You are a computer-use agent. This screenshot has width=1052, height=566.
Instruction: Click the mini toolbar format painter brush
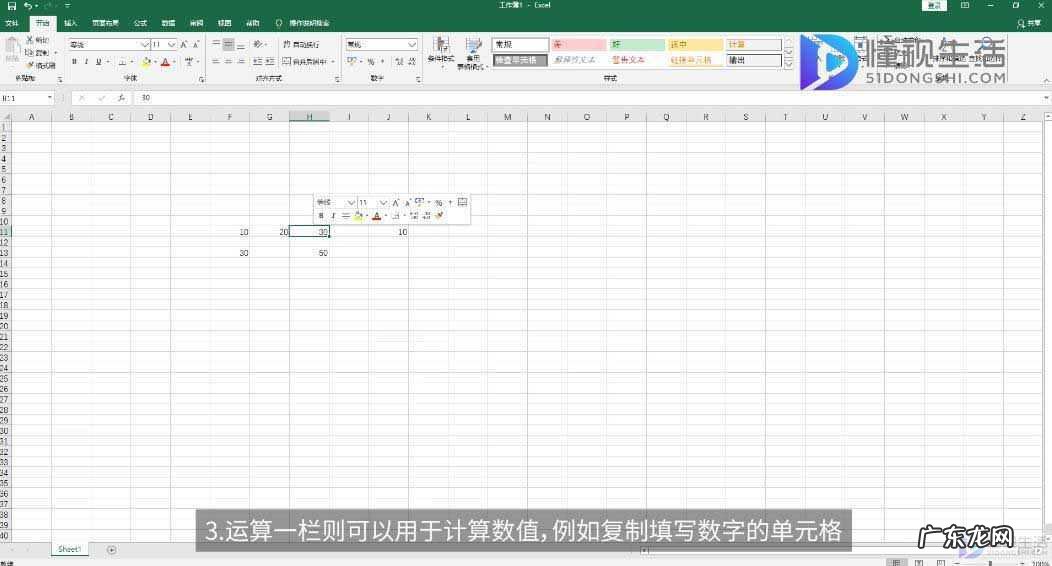(x=439, y=216)
